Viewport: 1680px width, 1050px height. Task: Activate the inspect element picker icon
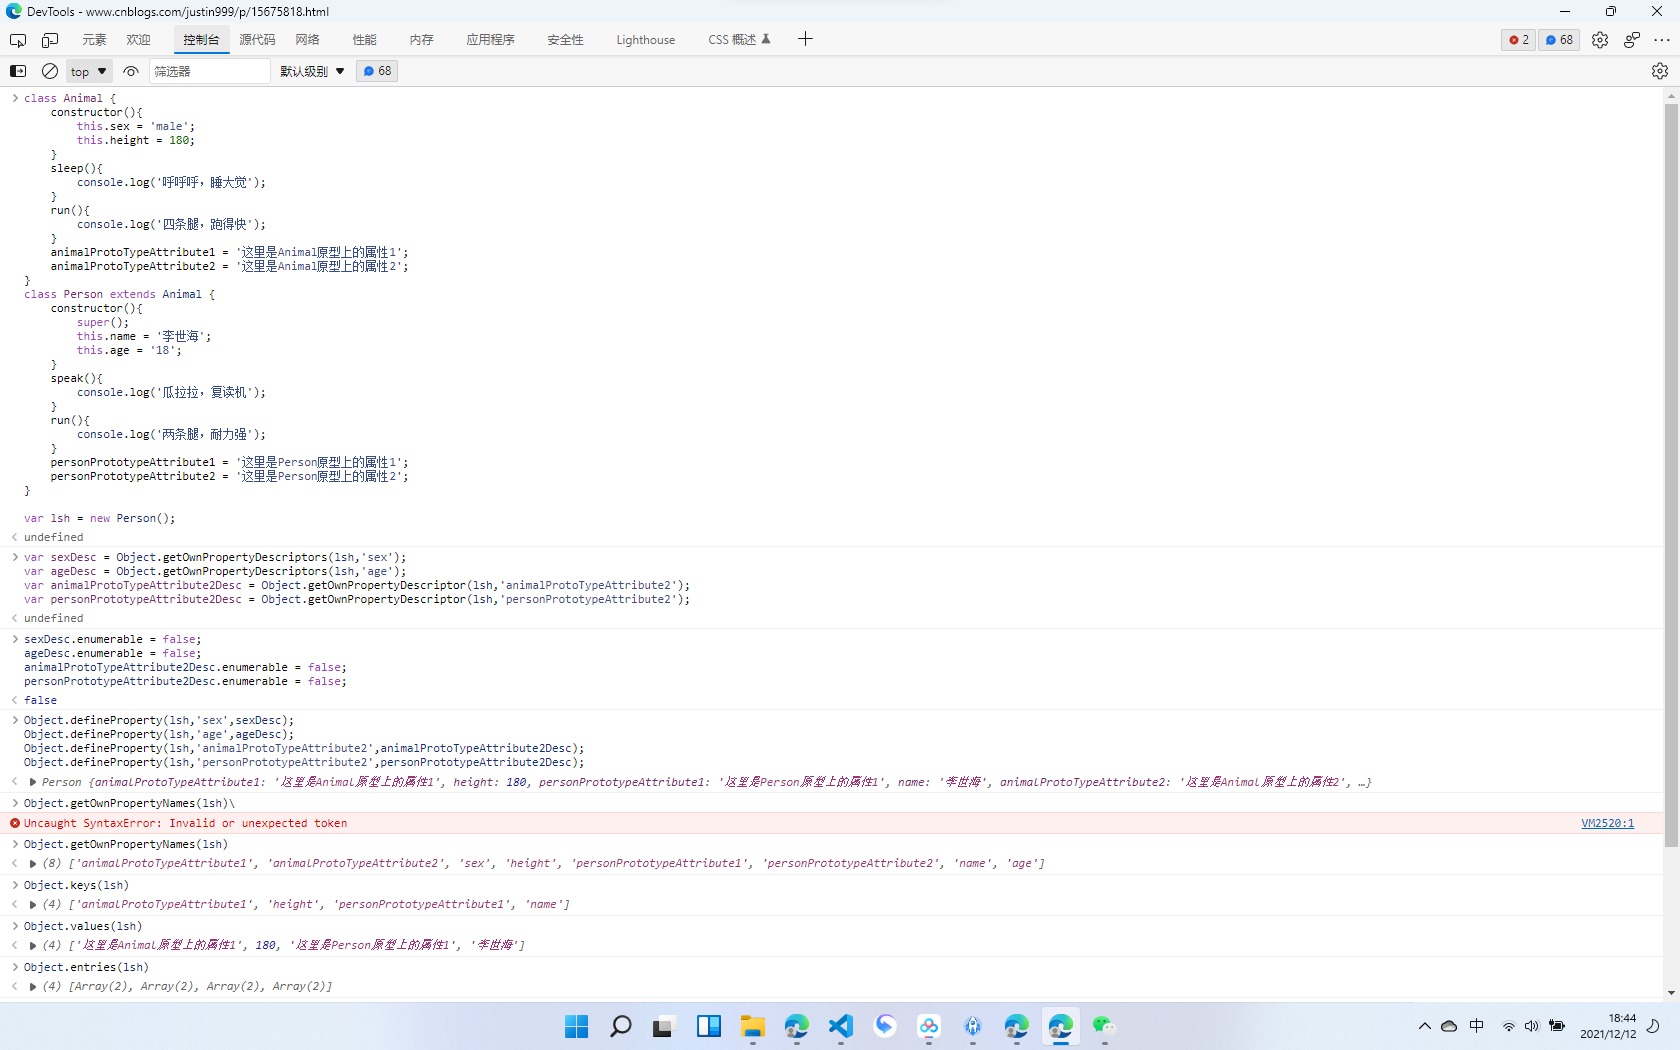point(18,40)
